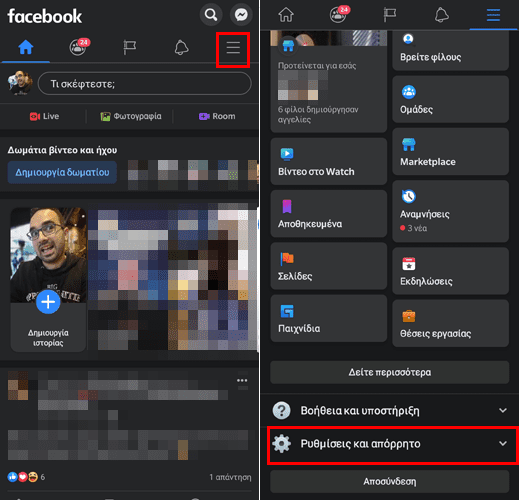Open Σελίδες pages shortcut
Viewport: 519px width, 500px height.
pyautogui.click(x=329, y=266)
